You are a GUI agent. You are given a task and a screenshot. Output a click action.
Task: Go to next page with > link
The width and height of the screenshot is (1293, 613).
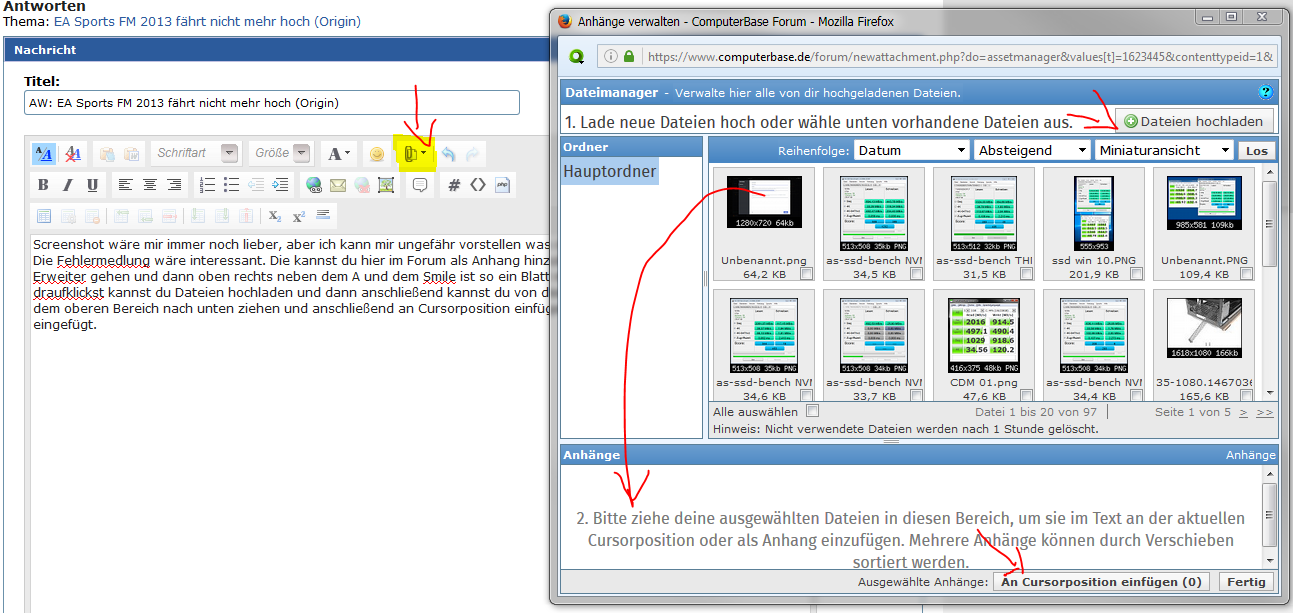click(x=1243, y=412)
